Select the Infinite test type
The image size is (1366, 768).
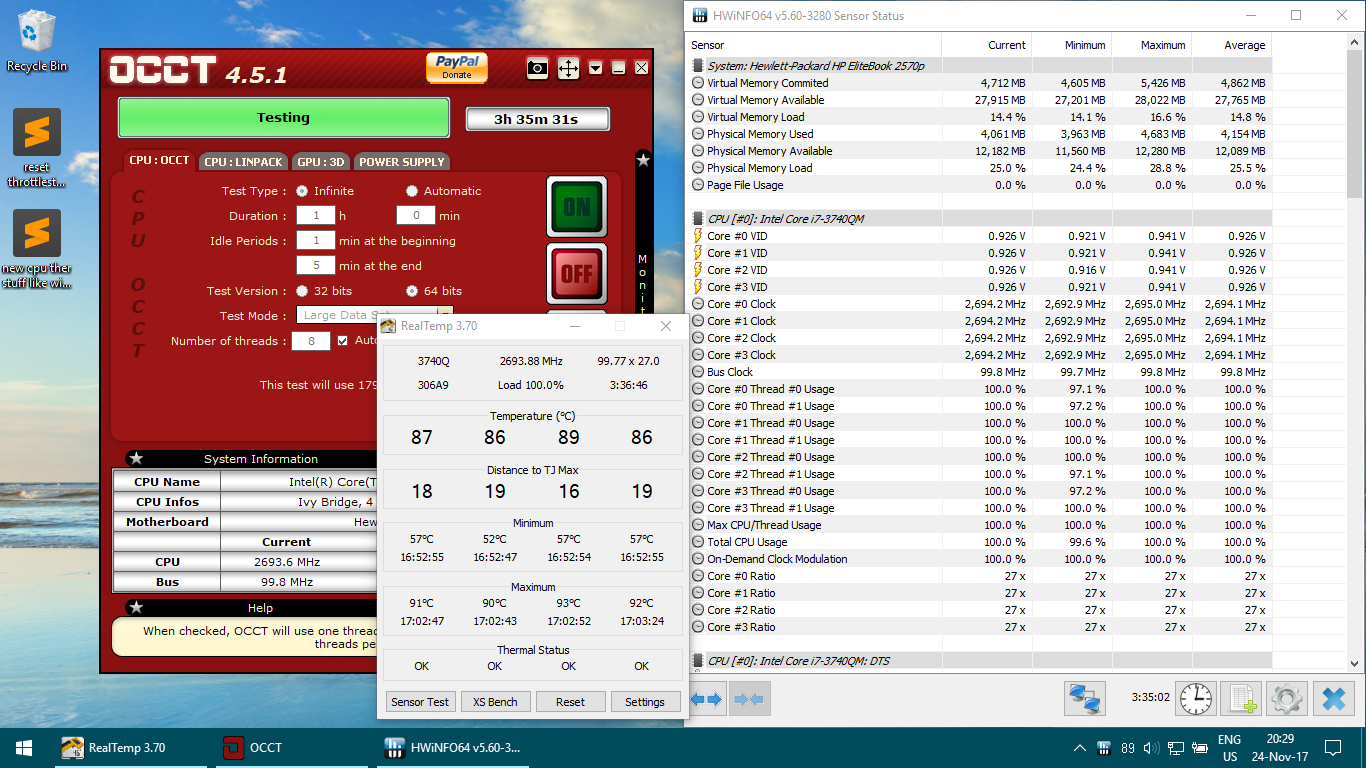click(302, 191)
